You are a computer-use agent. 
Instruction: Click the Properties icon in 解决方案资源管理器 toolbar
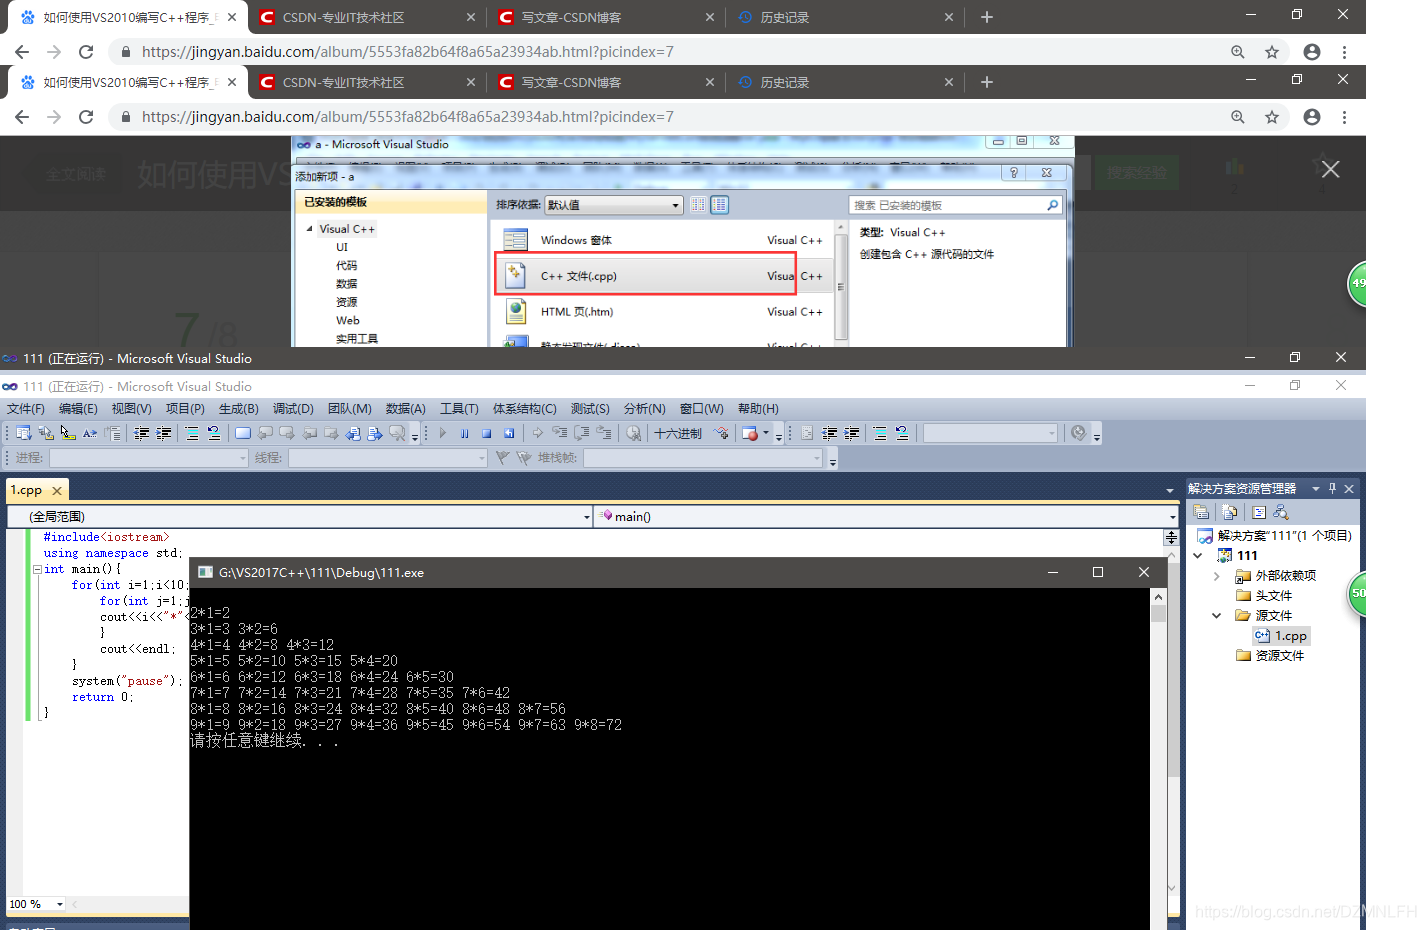tap(1201, 512)
